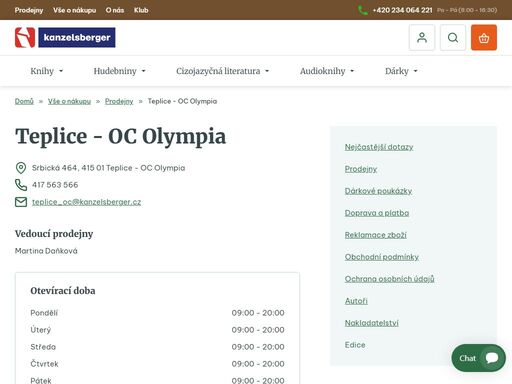Click Otevírací doba heading
The height and width of the screenshot is (384, 512).
[x=63, y=291]
